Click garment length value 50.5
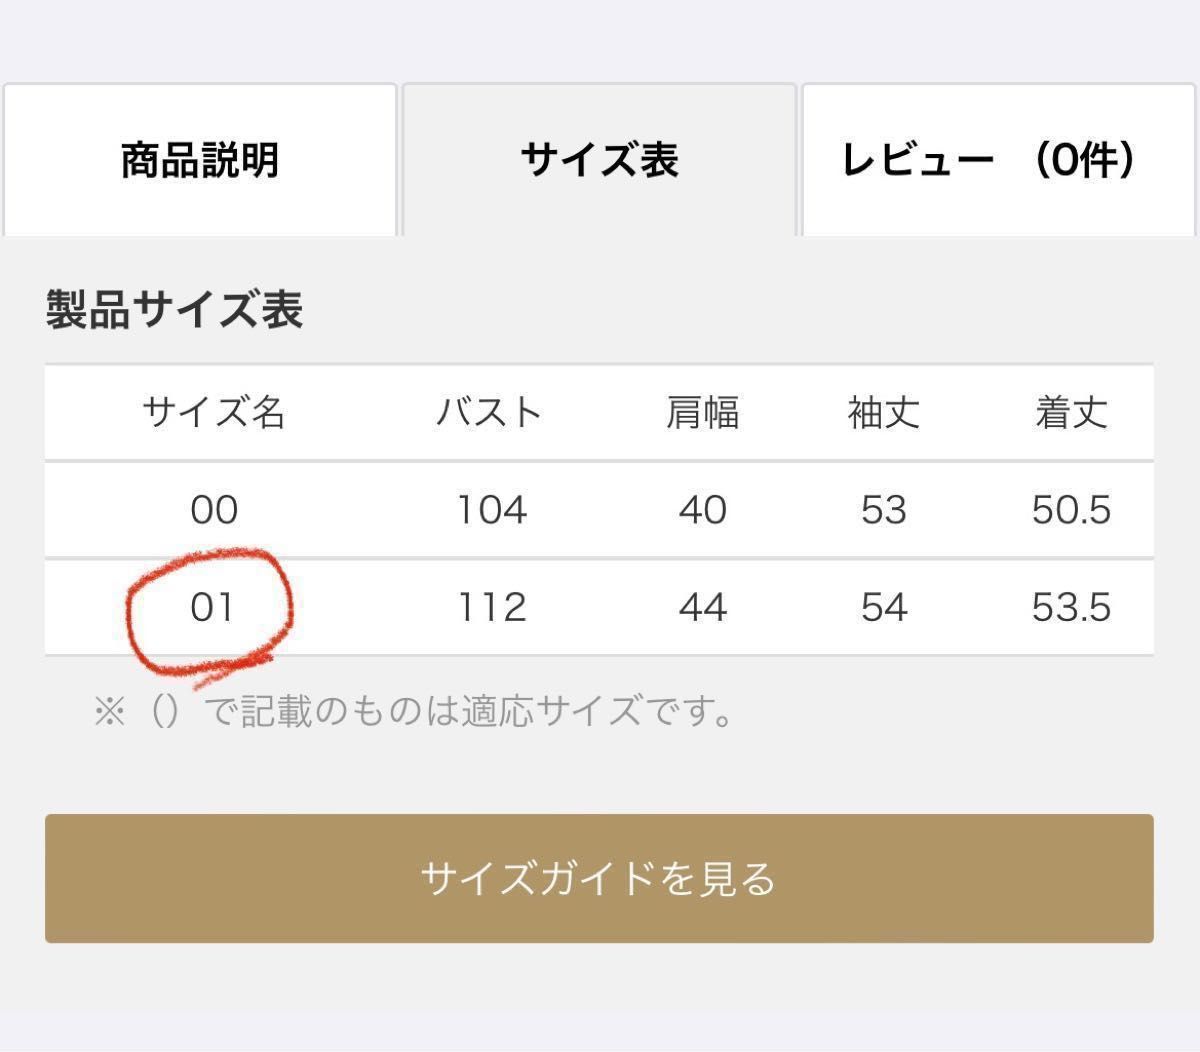 1072,510
